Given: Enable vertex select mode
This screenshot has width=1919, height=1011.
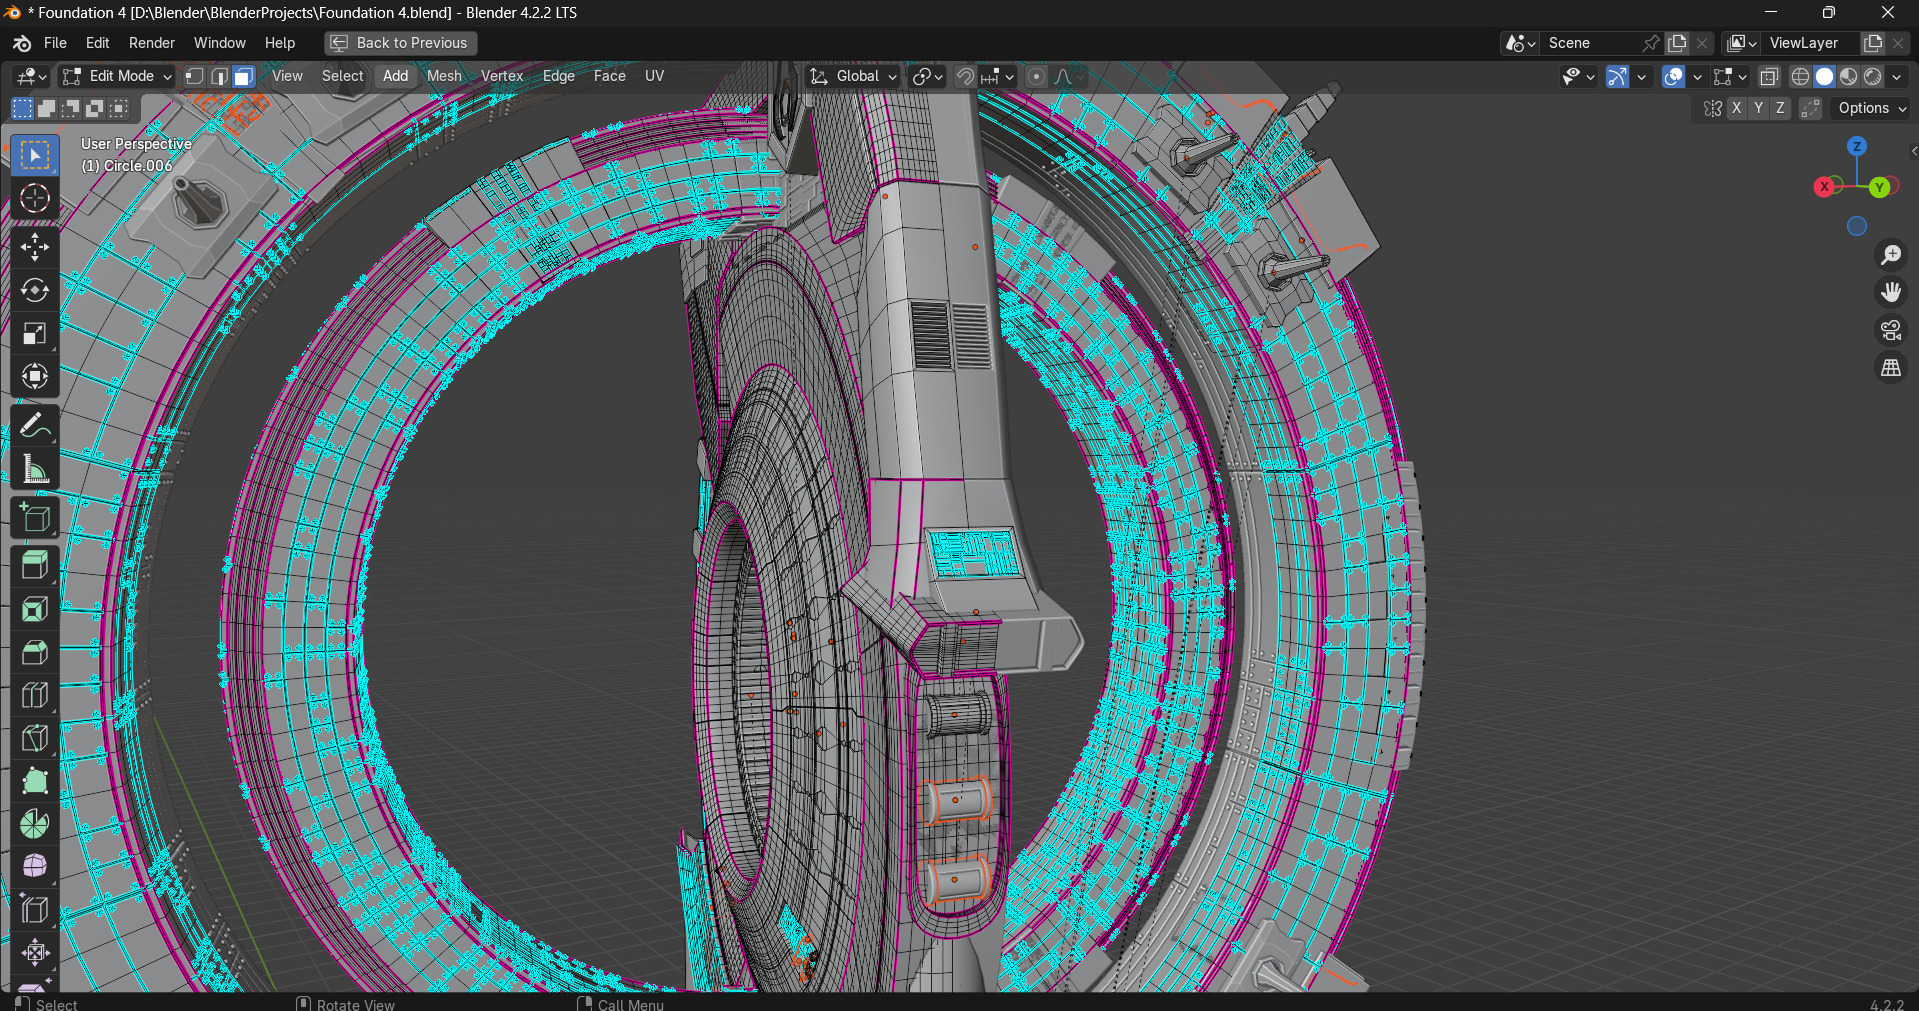Looking at the screenshot, I should pyautogui.click(x=195, y=76).
